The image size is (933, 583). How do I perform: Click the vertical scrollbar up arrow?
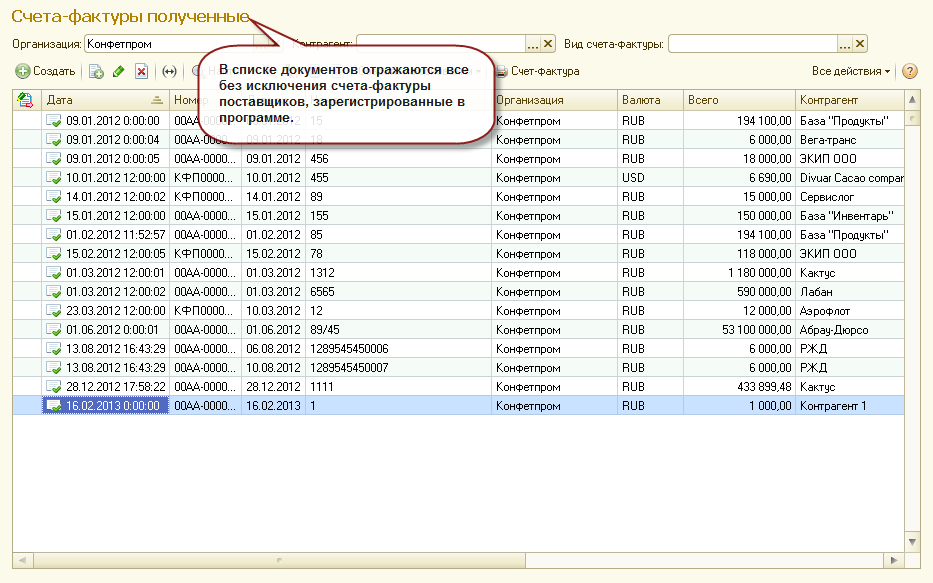pos(912,100)
